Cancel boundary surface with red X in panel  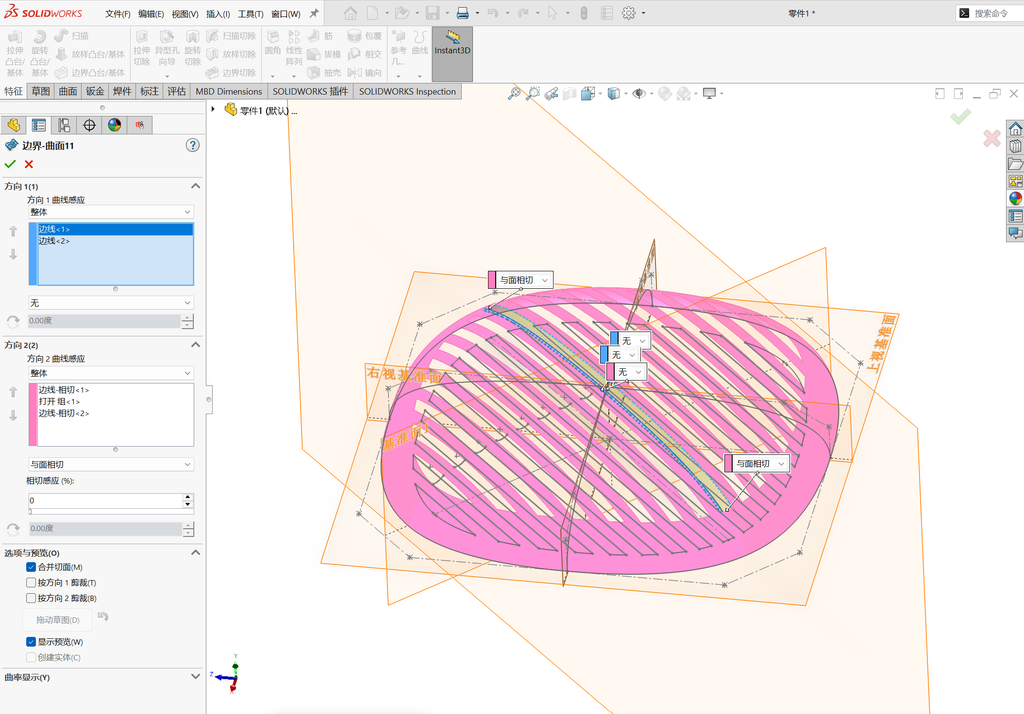click(x=29, y=164)
